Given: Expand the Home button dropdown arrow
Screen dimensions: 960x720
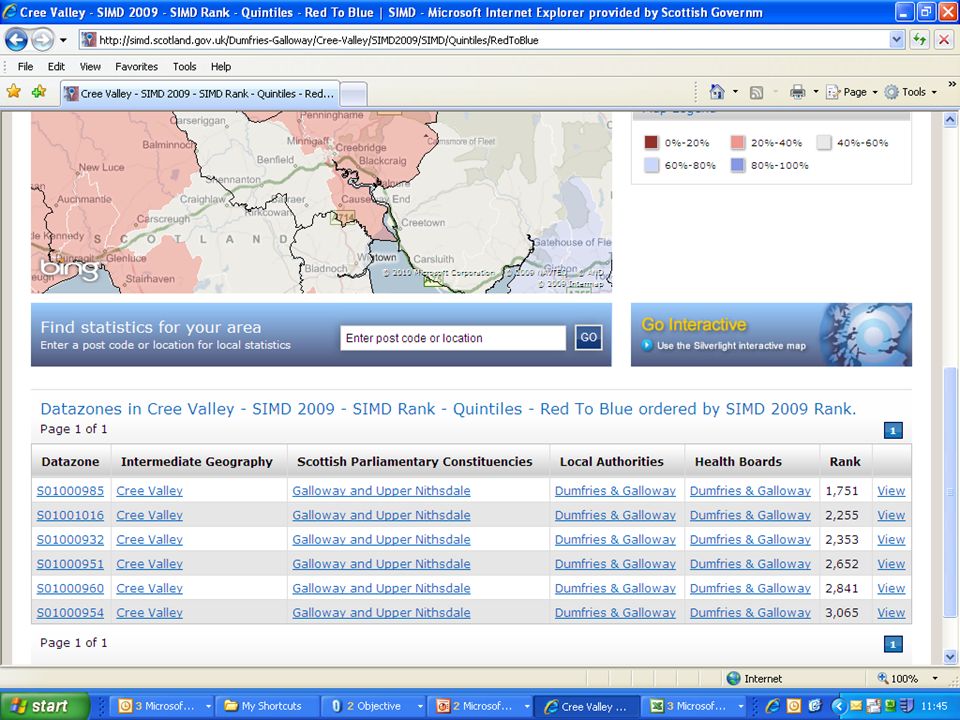Looking at the screenshot, I should pos(735,92).
